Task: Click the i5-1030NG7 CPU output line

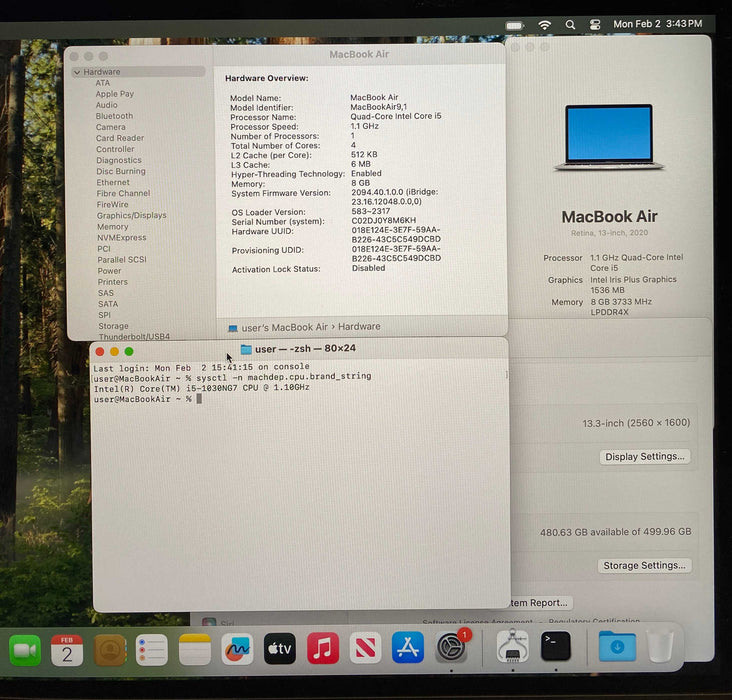Action: click(201, 388)
